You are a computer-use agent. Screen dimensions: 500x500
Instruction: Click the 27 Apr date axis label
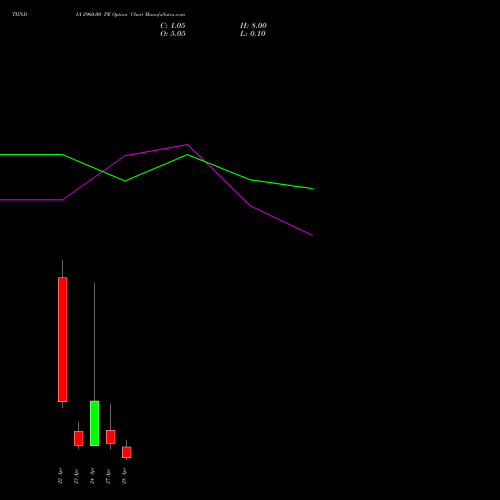108,476
